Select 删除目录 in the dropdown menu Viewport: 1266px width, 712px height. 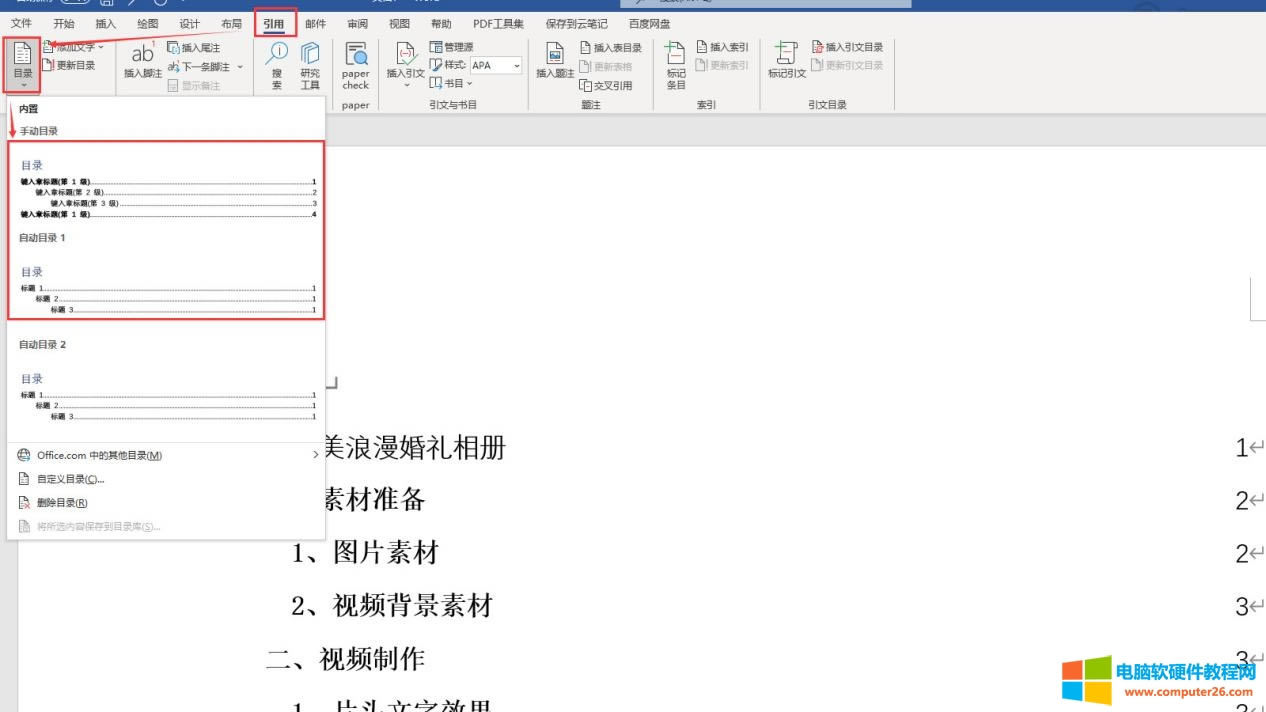62,503
